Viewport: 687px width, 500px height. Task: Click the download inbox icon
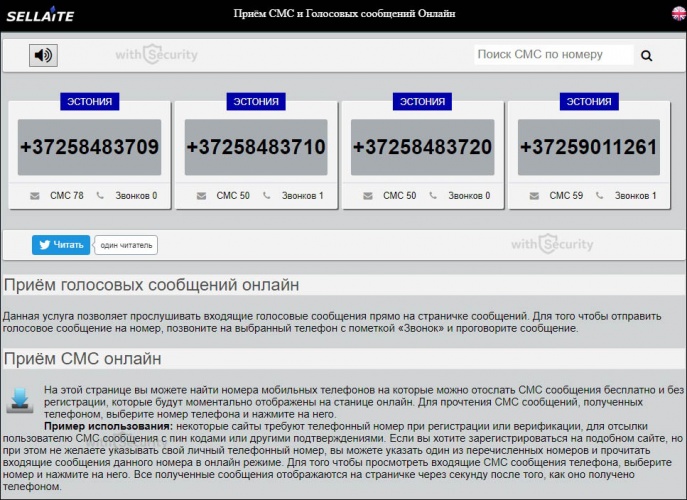coord(20,401)
